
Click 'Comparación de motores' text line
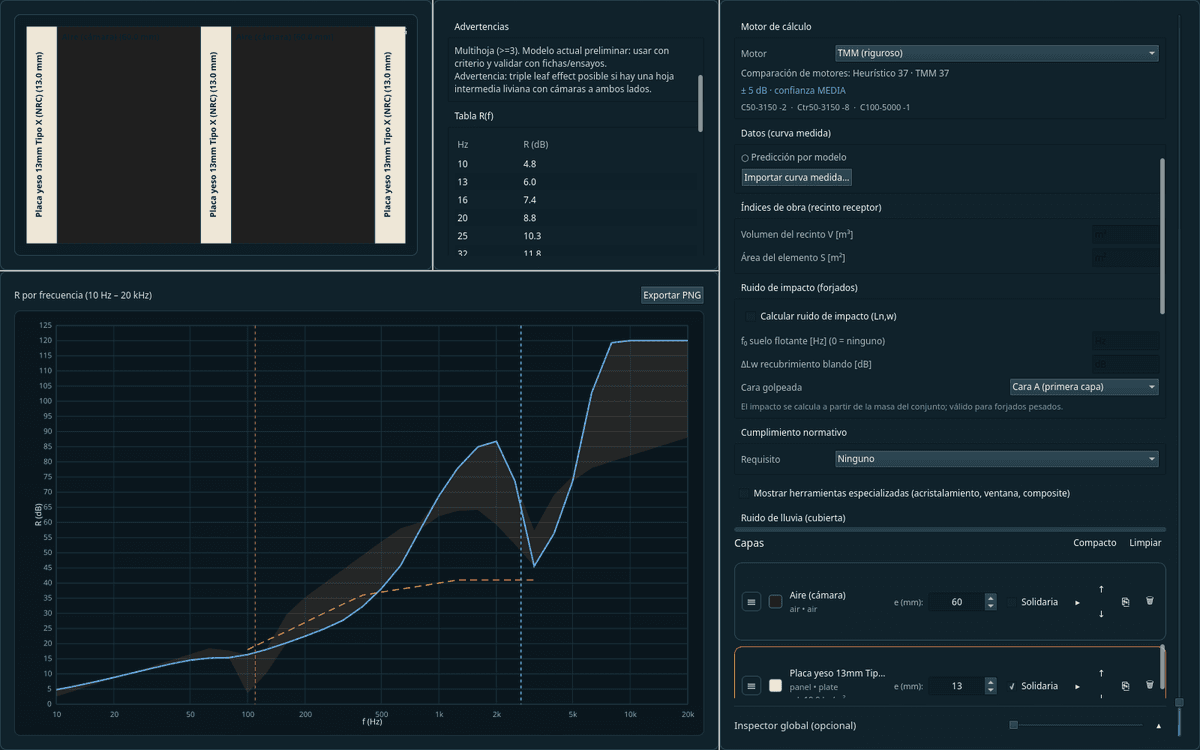(845, 73)
